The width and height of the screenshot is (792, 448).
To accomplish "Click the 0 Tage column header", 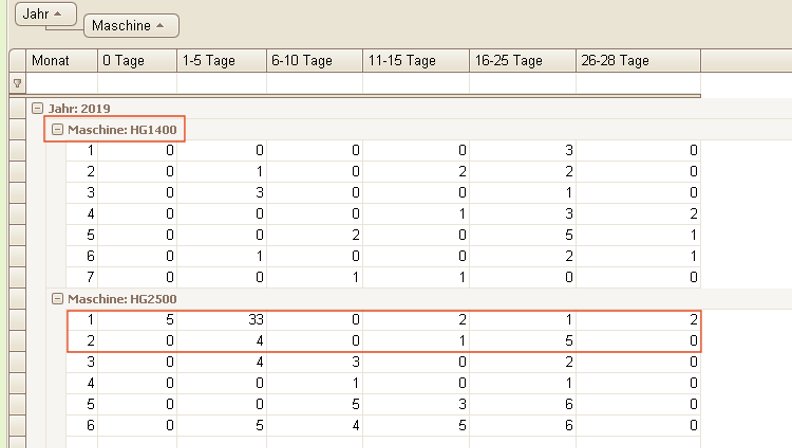I will pyautogui.click(x=137, y=61).
